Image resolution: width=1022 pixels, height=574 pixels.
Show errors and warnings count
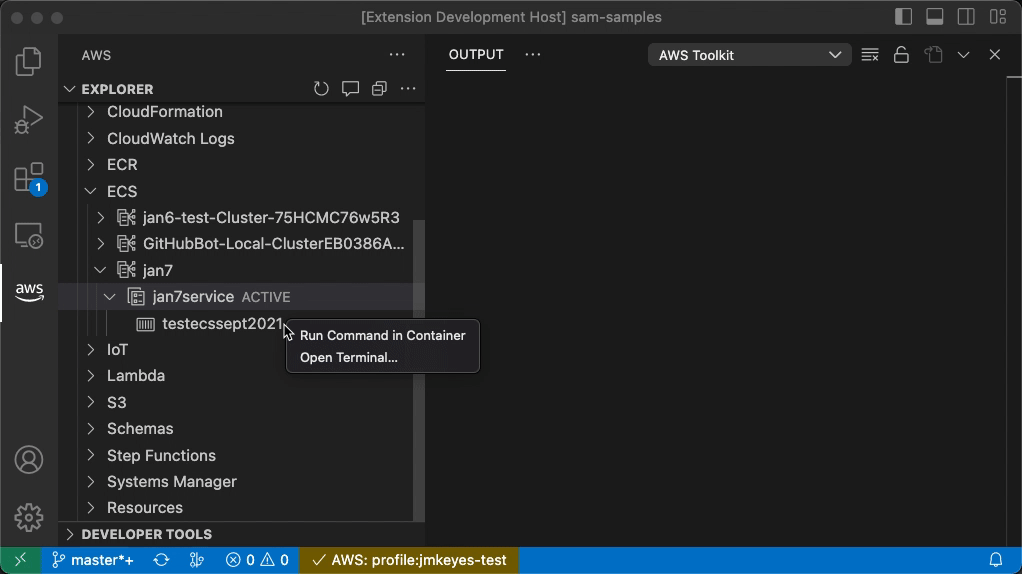[257, 560]
